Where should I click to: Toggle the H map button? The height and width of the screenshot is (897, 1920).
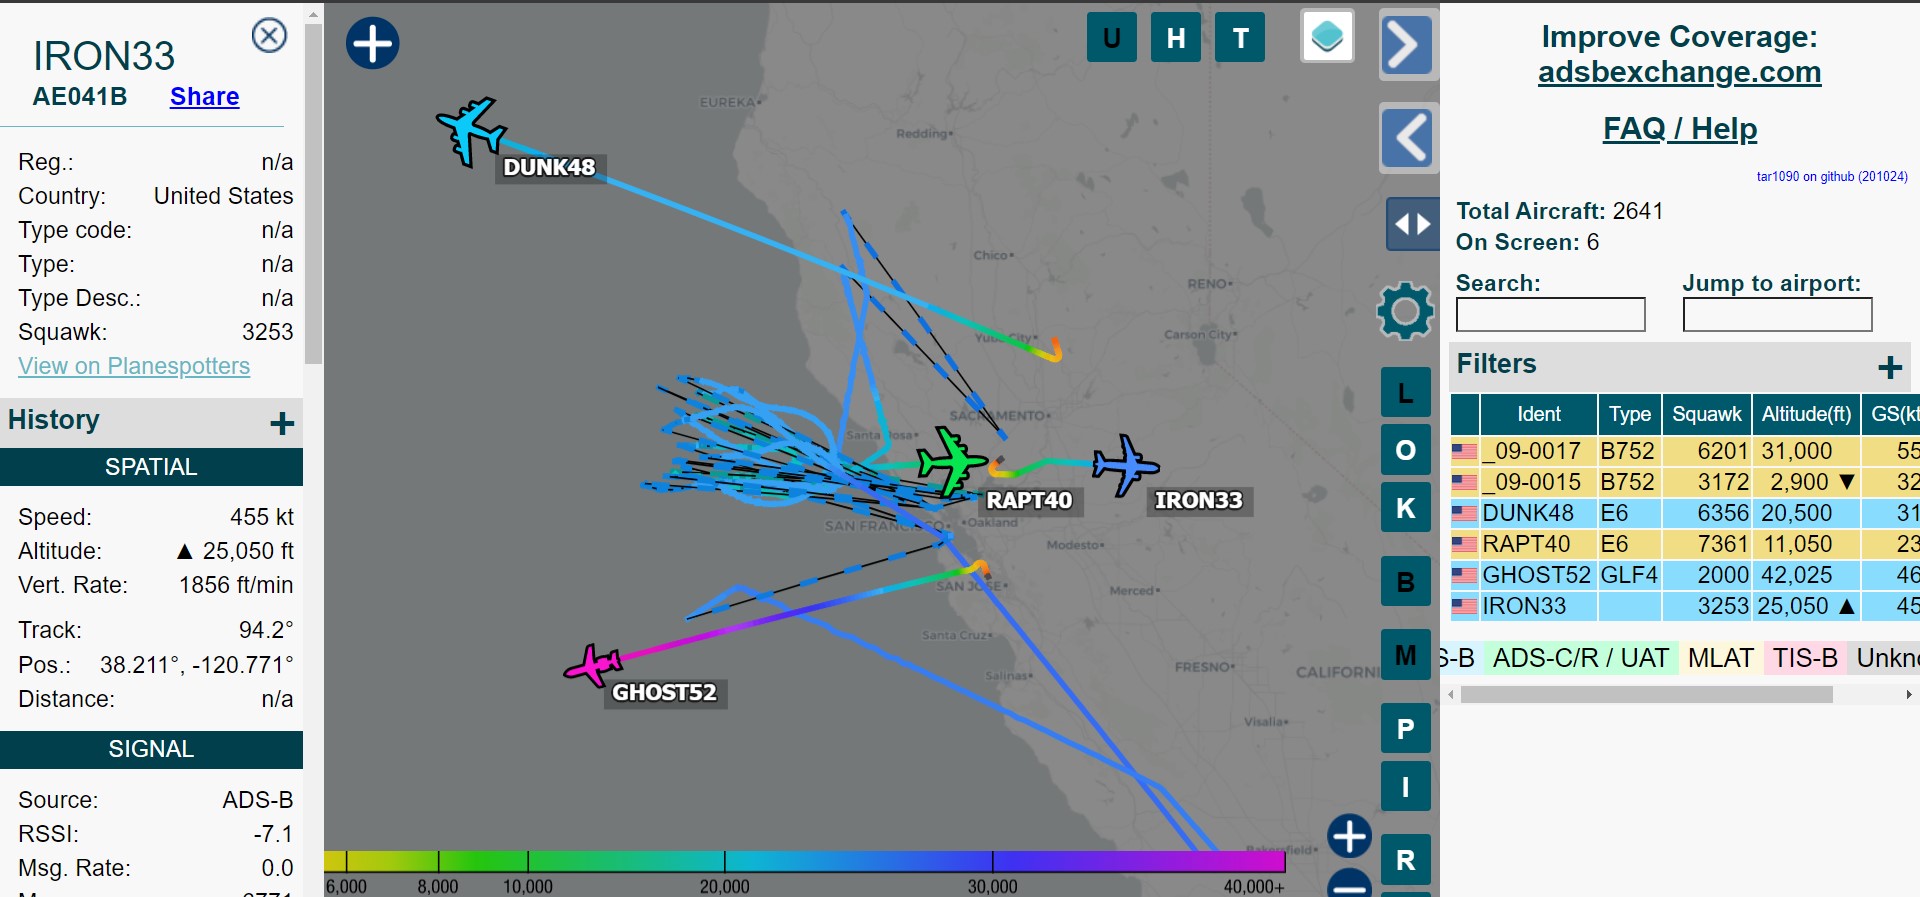pos(1175,38)
